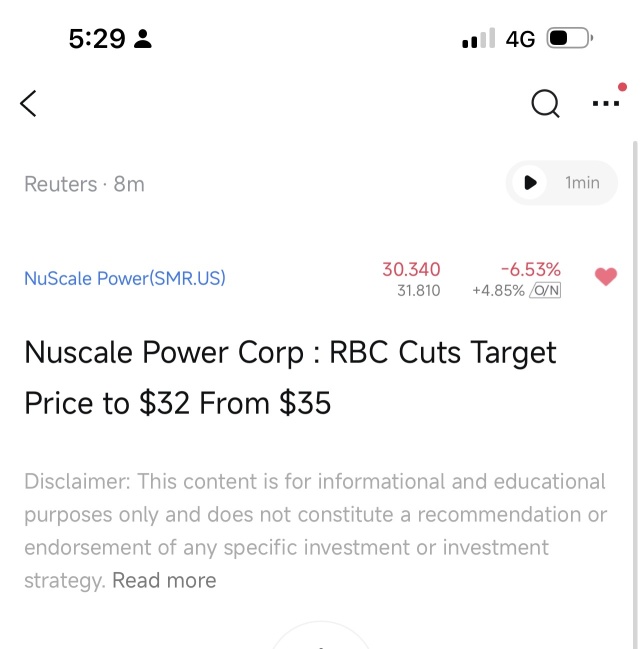Viewport: 642px width, 649px height.
Task: Tap the +4.85% overnight change
Action: tap(498, 291)
